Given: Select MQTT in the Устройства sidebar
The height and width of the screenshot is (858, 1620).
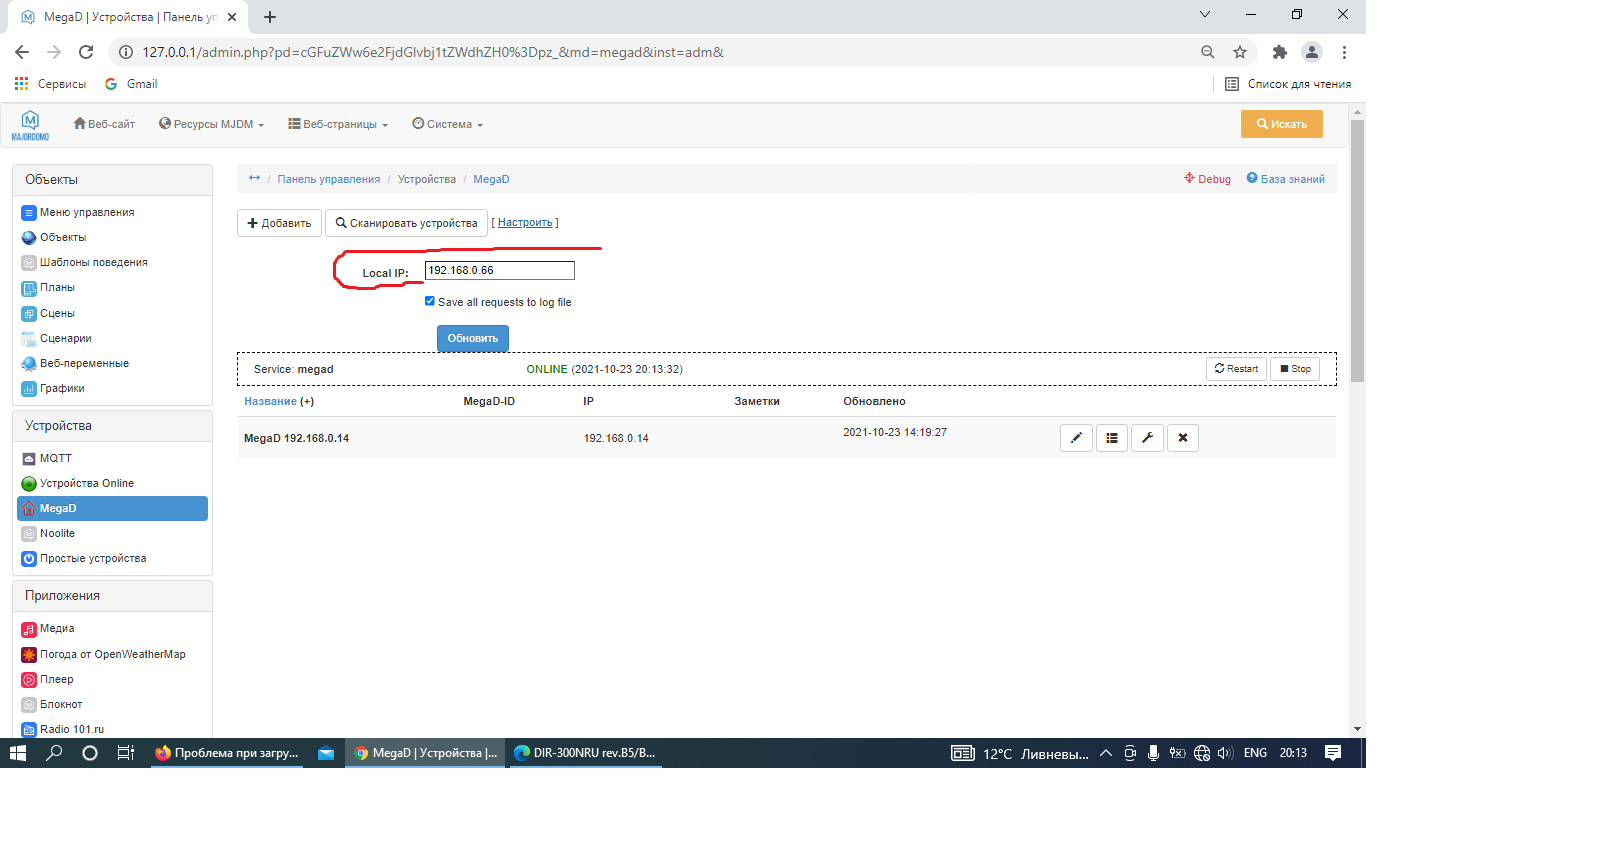Looking at the screenshot, I should tap(56, 458).
